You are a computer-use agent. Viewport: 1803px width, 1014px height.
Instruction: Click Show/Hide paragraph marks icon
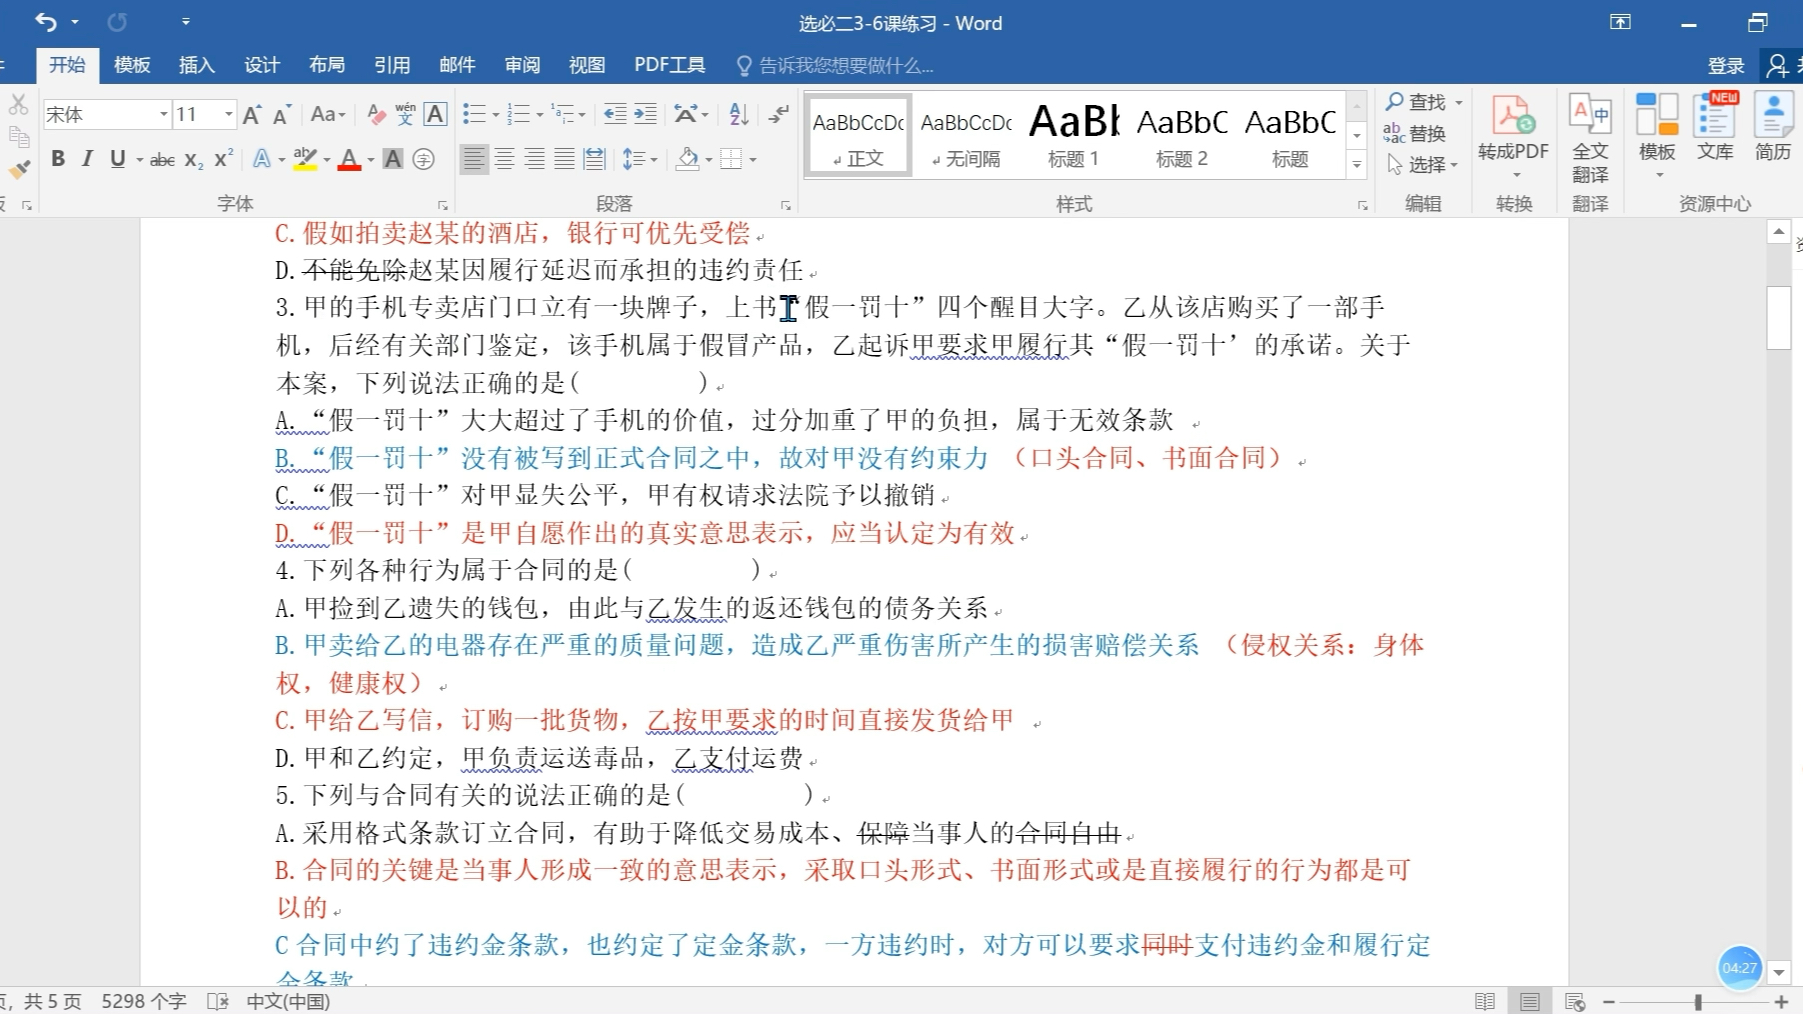pos(778,114)
